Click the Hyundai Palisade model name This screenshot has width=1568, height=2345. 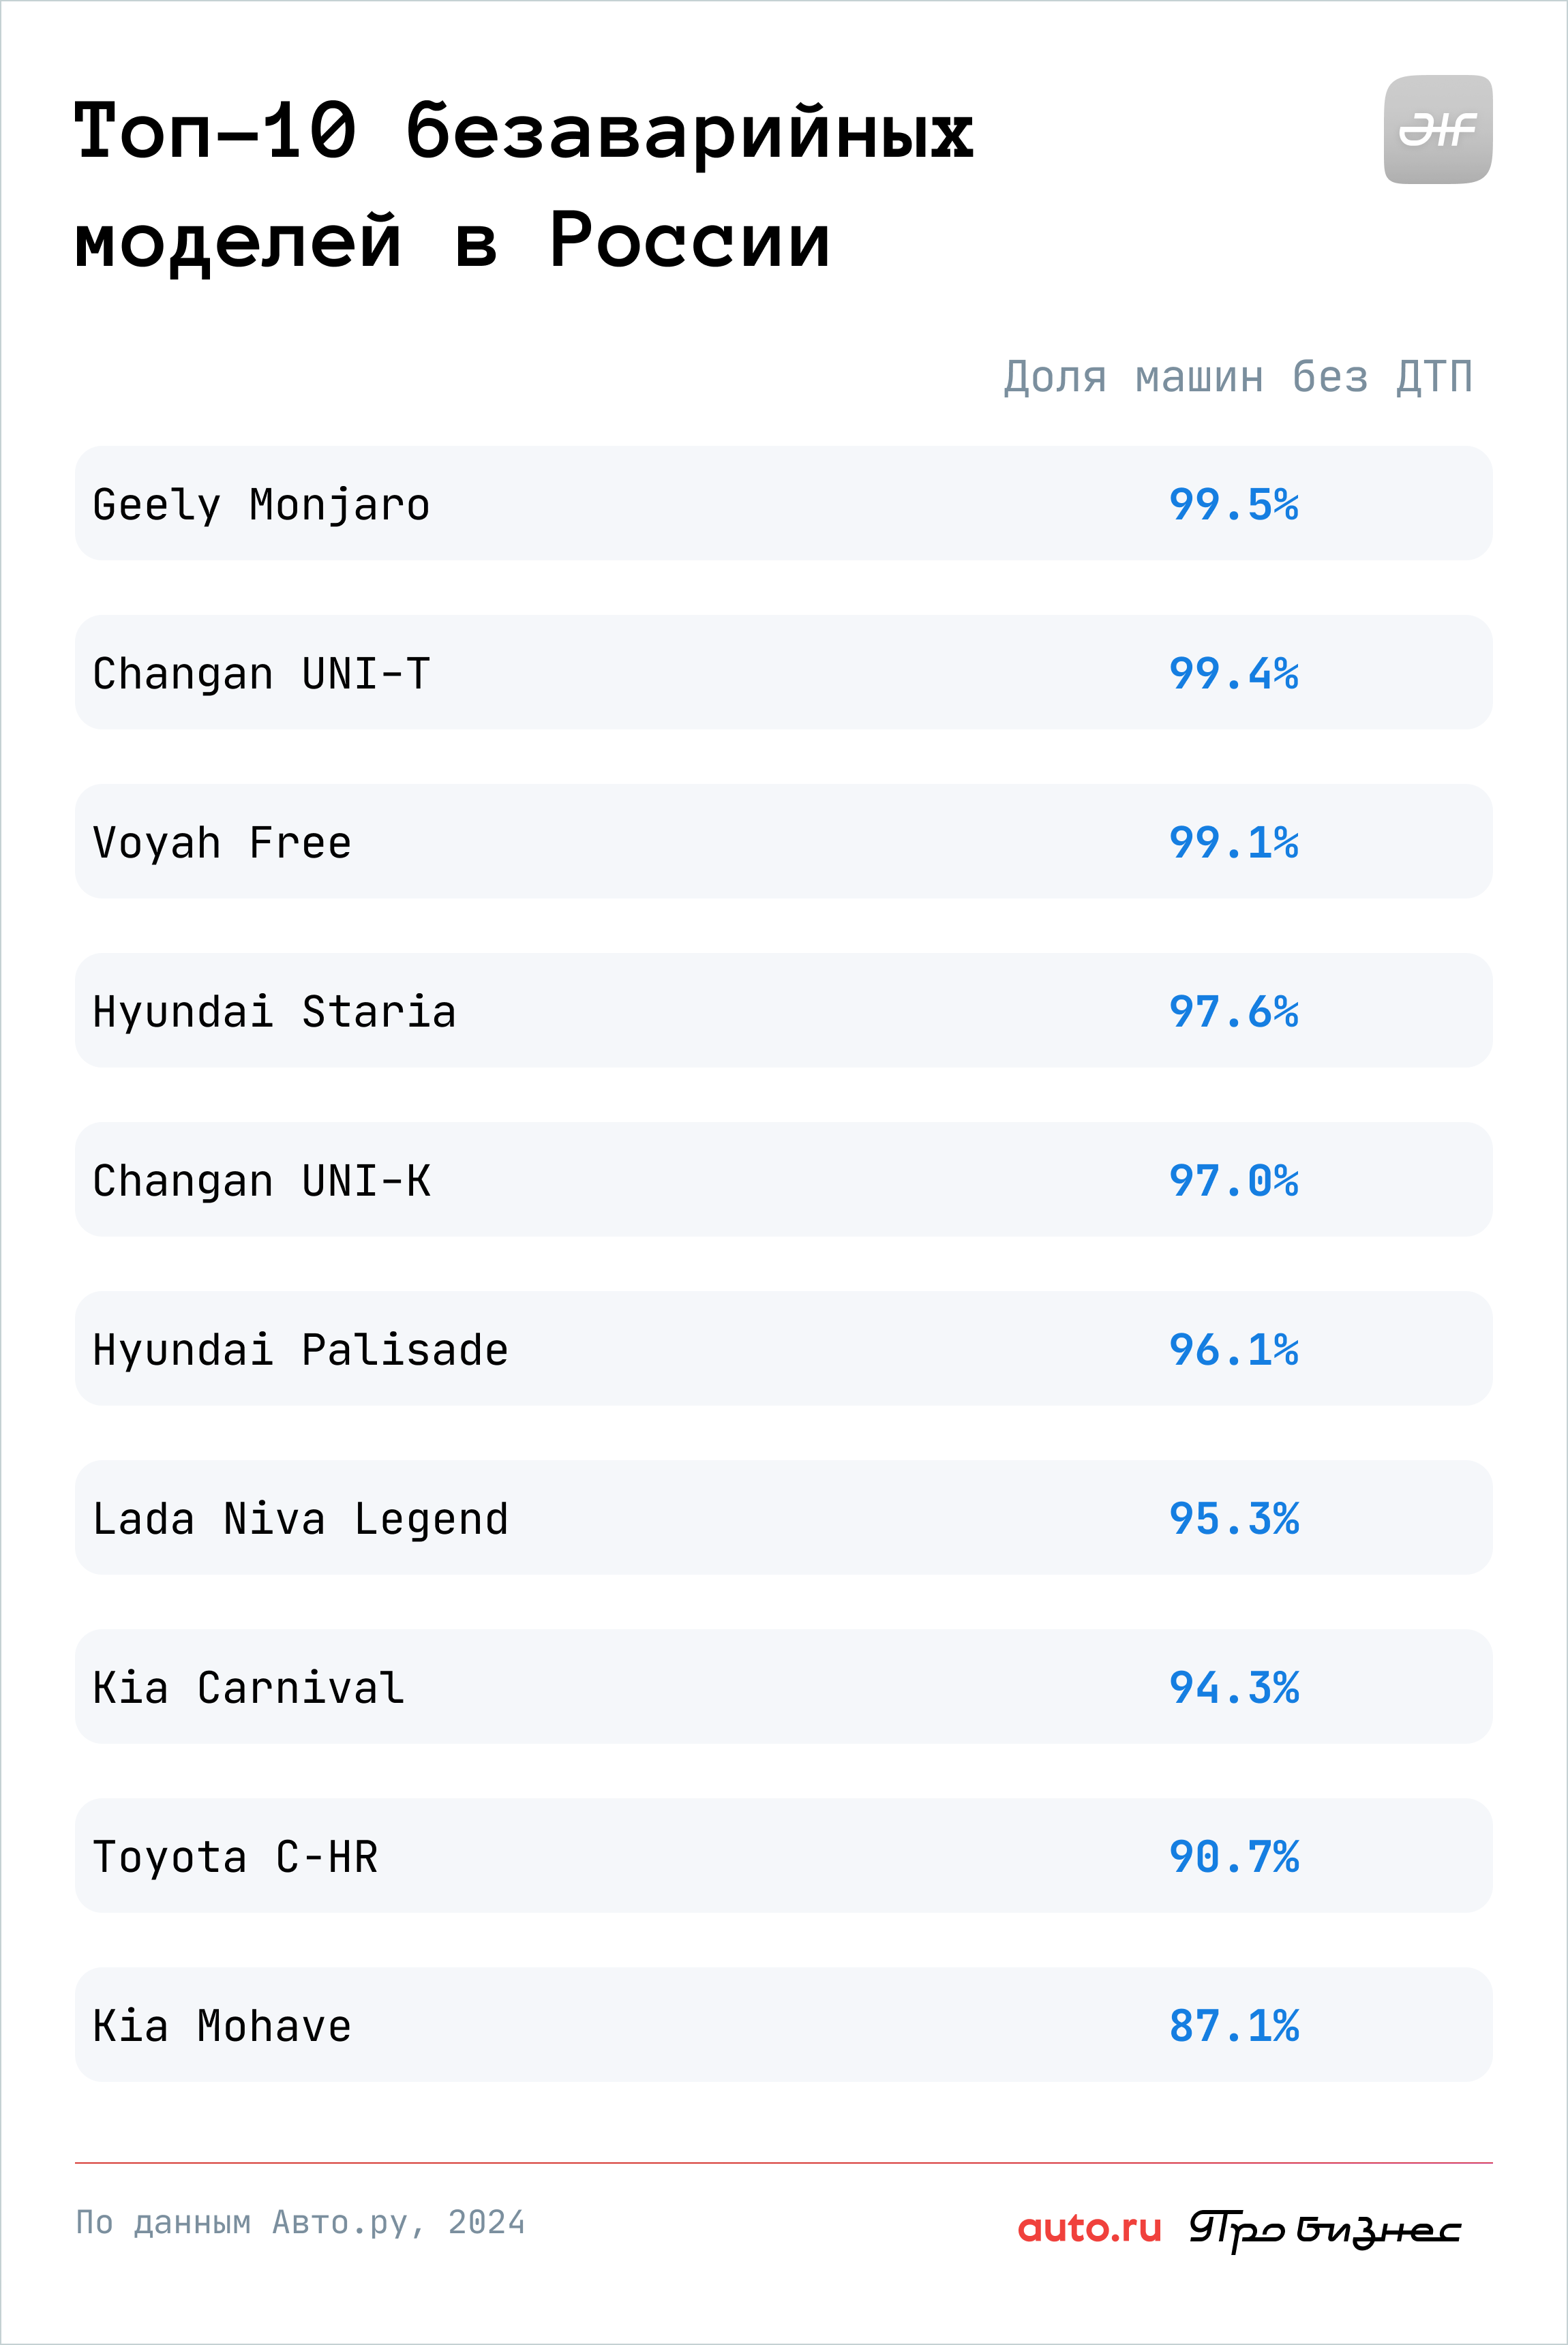click(300, 1350)
